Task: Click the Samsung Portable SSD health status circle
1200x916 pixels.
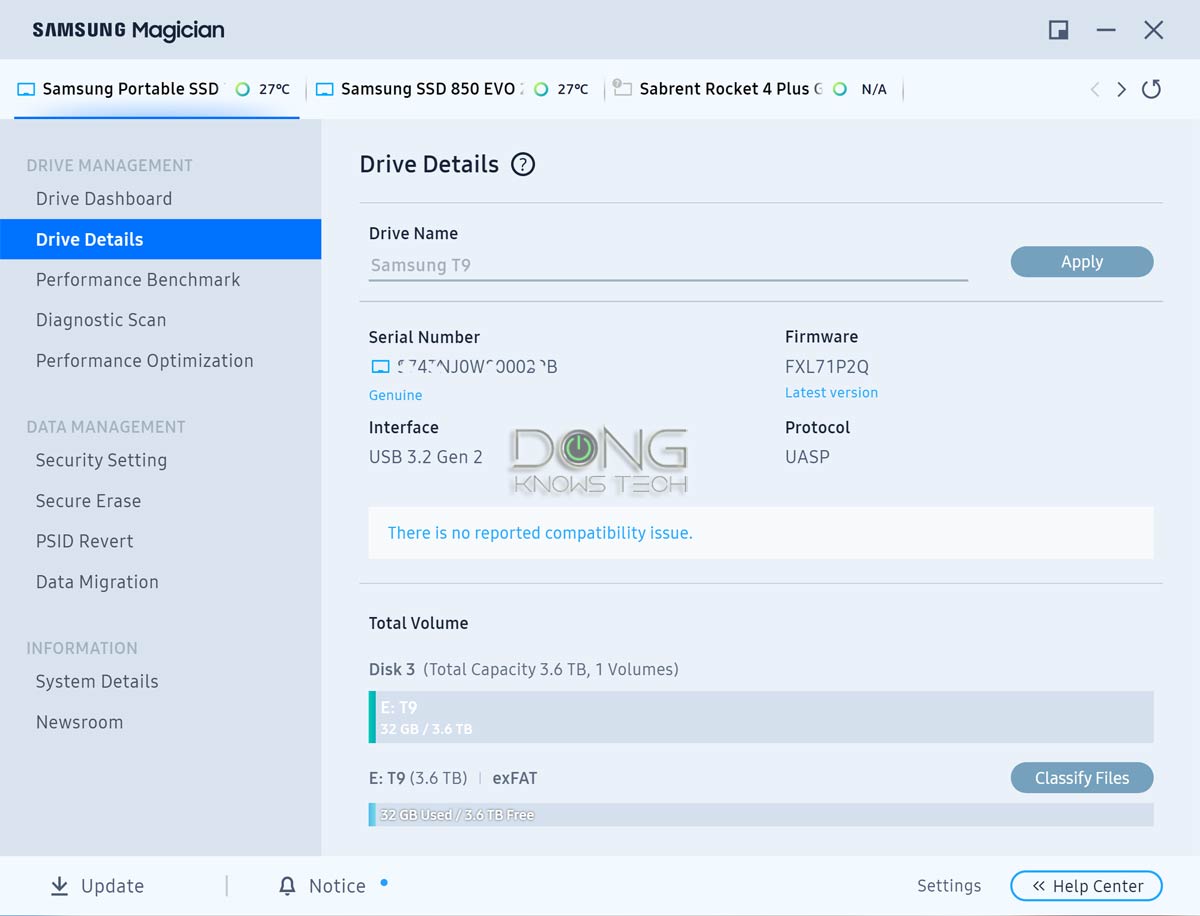Action: 242,89
